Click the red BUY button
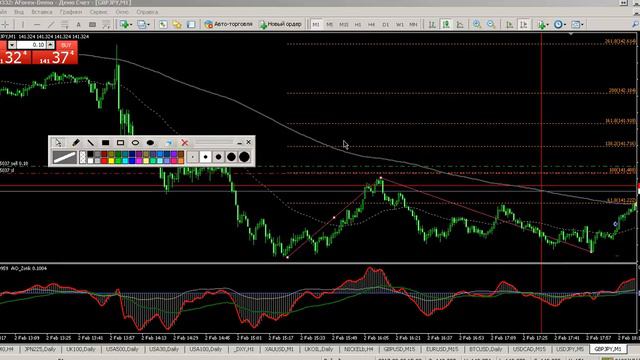This screenshot has height=360, width=640. pos(67,45)
